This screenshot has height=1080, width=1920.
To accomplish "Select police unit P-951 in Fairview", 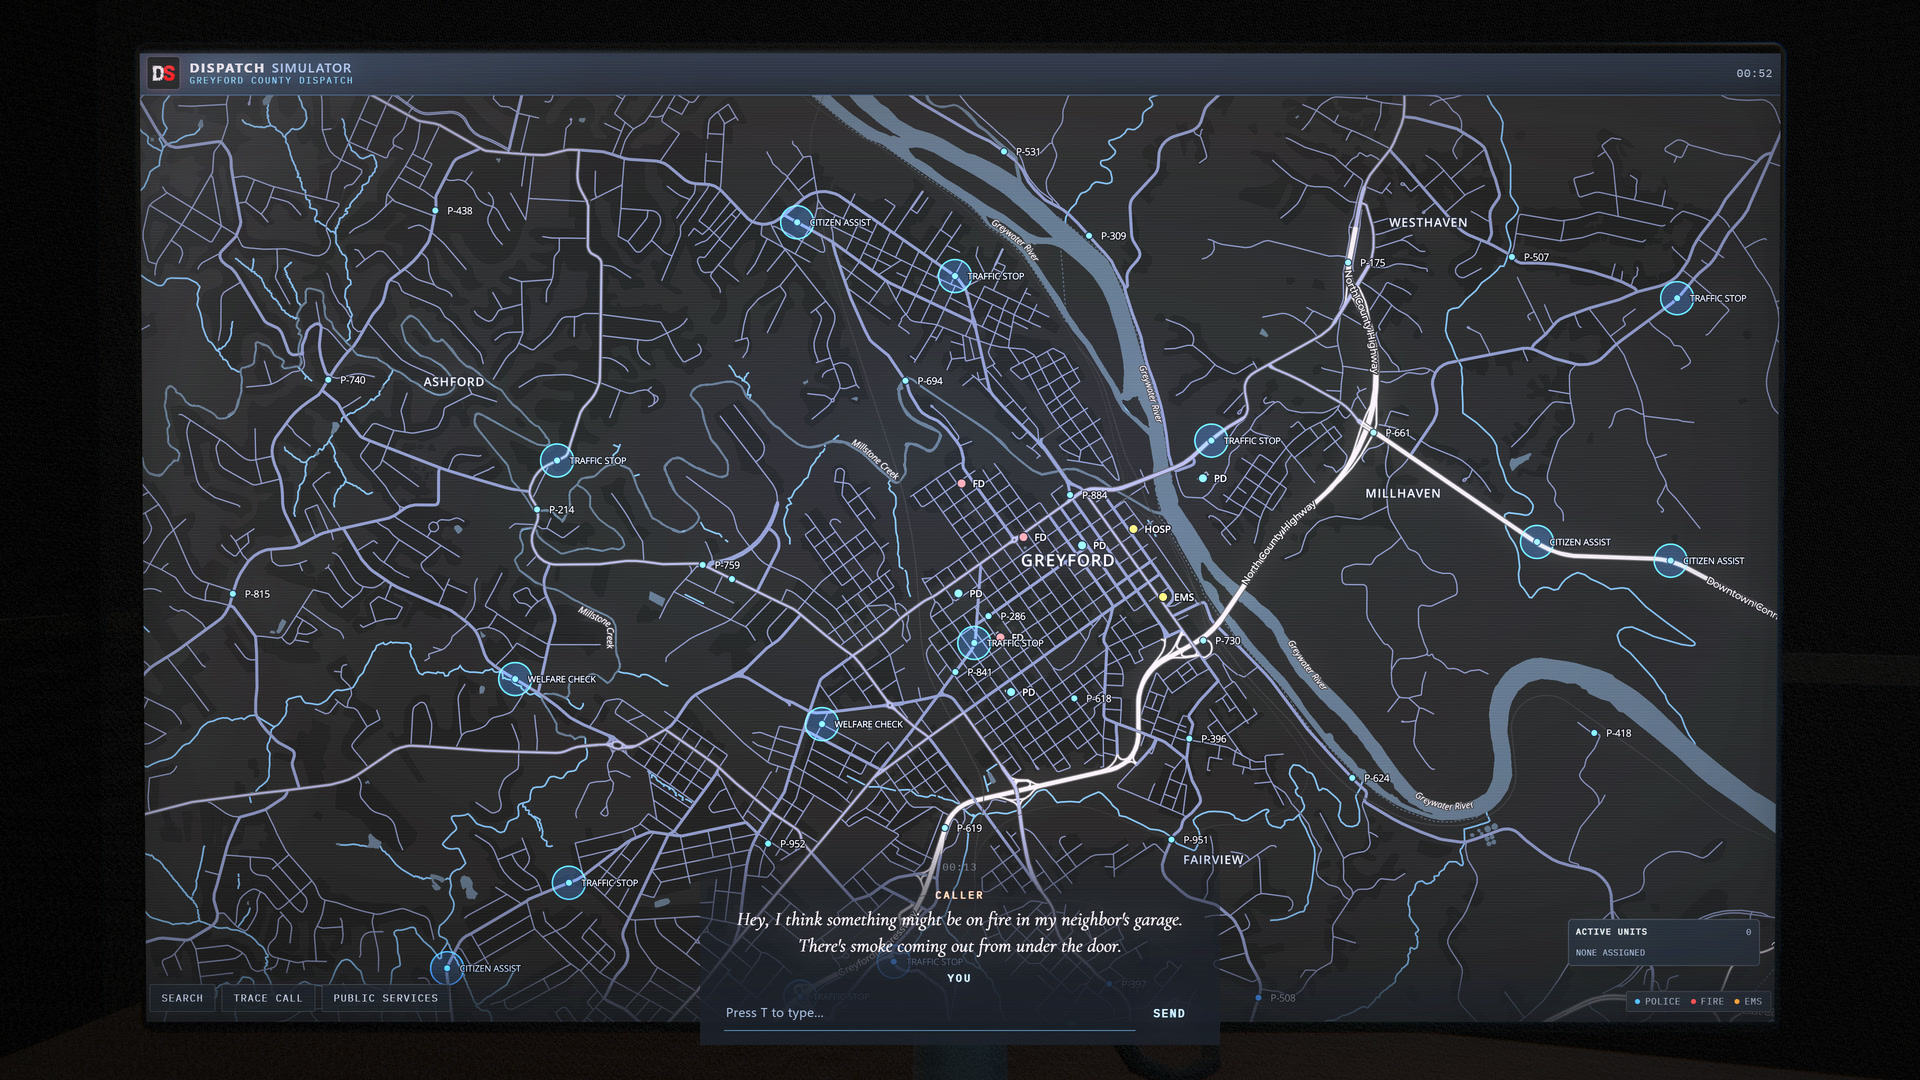I will 1172,840.
